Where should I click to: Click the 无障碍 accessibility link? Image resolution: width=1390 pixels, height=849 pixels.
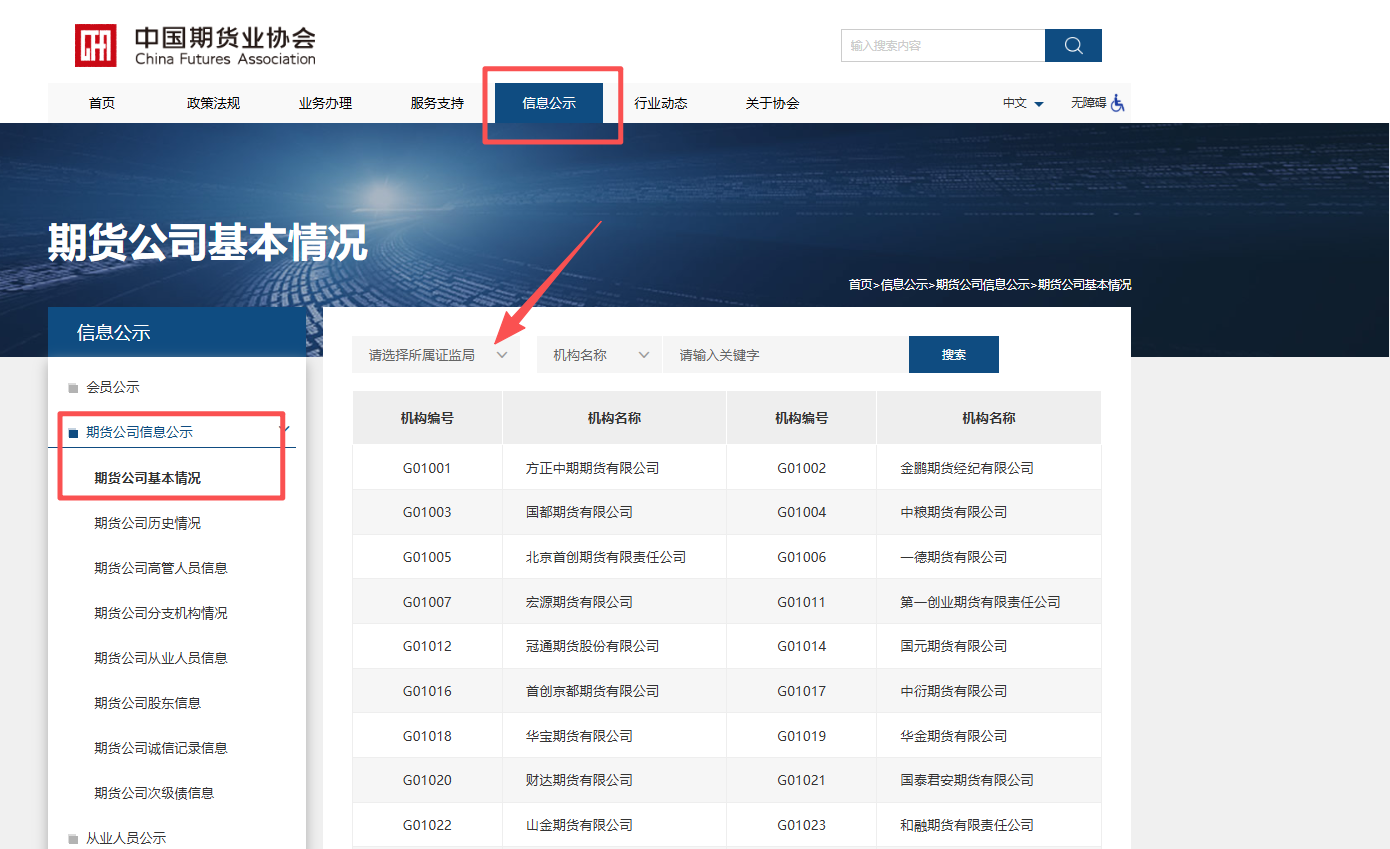pos(1089,103)
